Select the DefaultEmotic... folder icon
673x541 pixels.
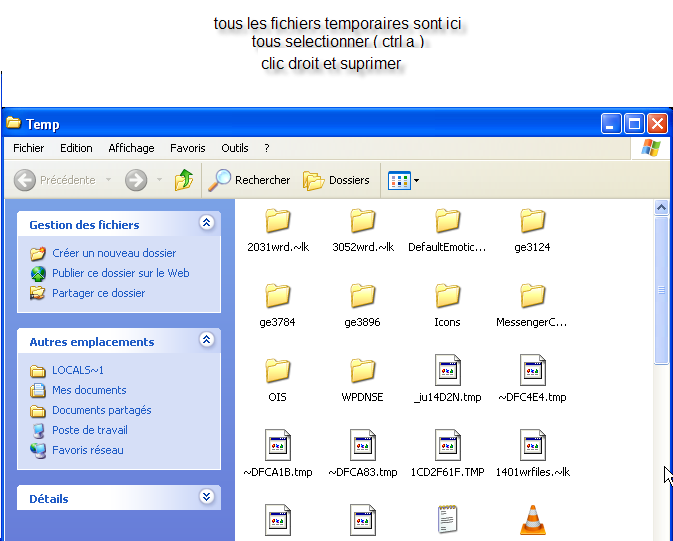coord(448,221)
